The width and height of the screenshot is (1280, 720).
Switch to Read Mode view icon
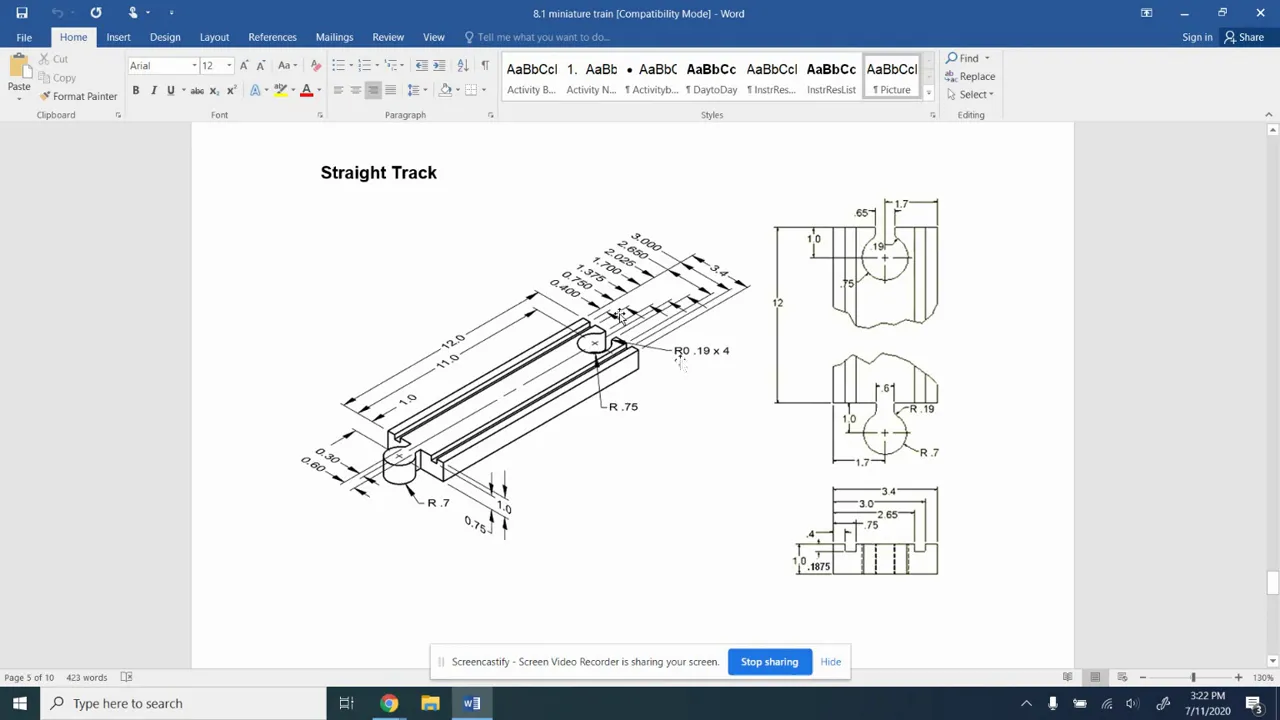click(1068, 678)
